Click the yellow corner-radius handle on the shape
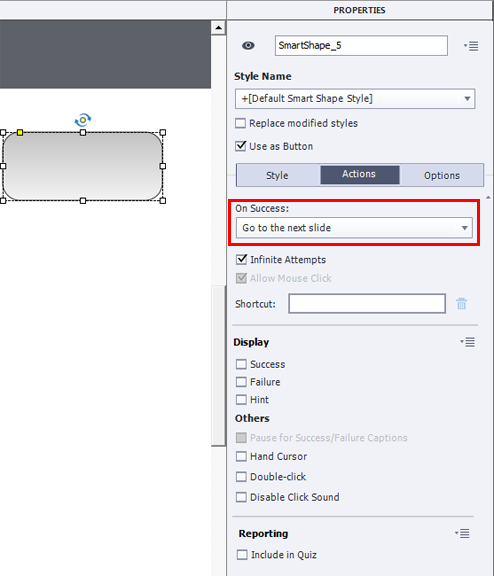 pyautogui.click(x=20, y=132)
